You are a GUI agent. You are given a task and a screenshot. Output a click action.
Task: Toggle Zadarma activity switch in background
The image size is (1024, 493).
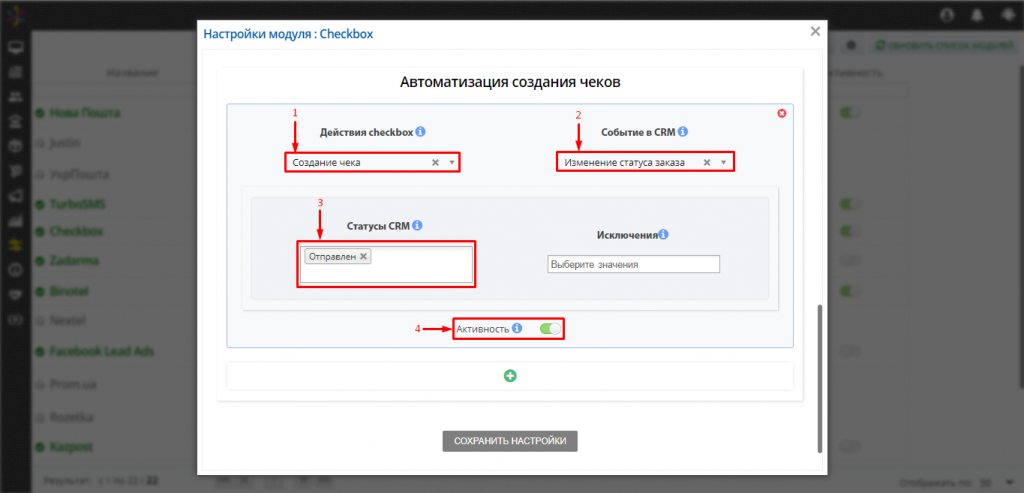[850, 261]
